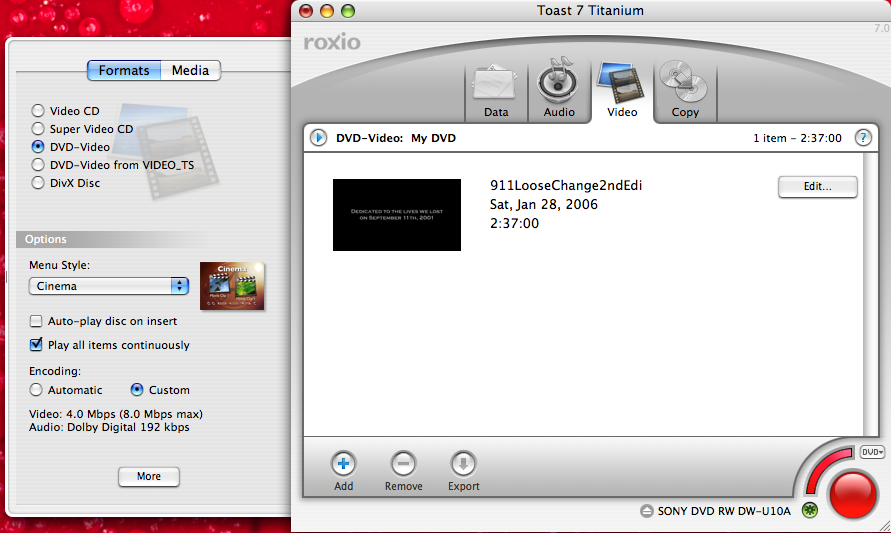Click the Edit... button for the video
This screenshot has height=533, width=891.
pyautogui.click(x=817, y=186)
